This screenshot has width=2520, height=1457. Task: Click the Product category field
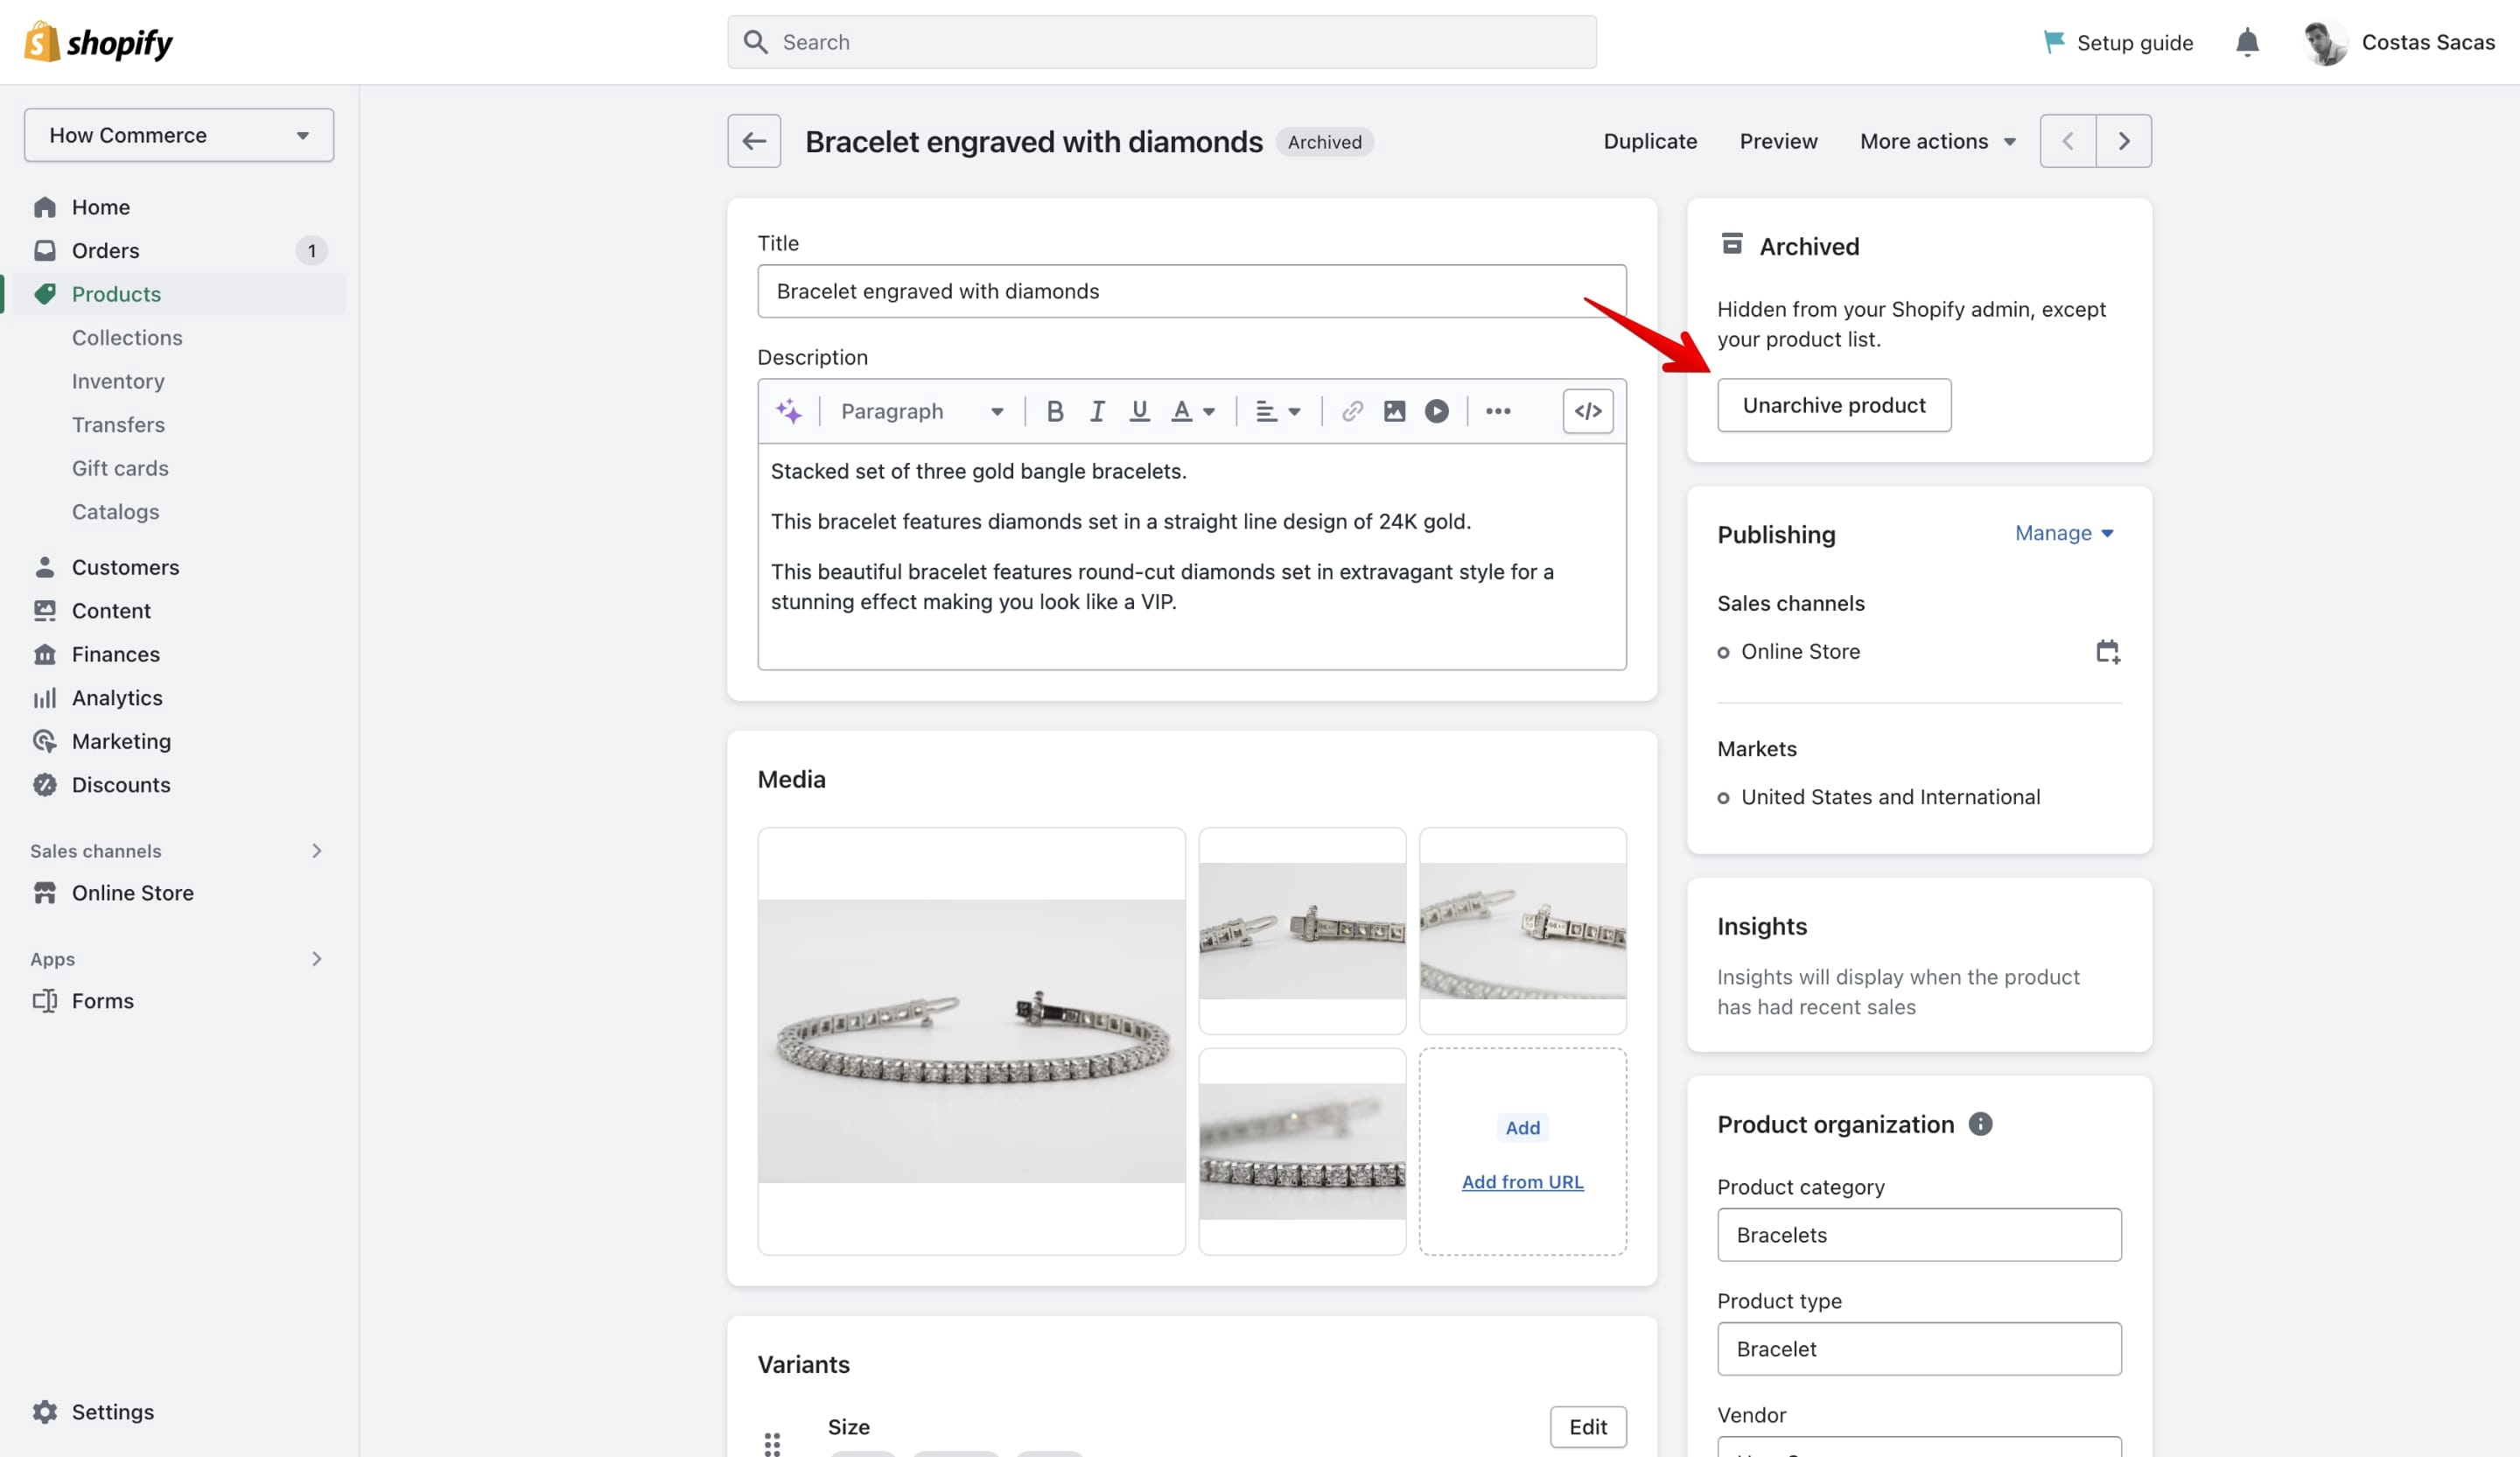point(1919,1235)
